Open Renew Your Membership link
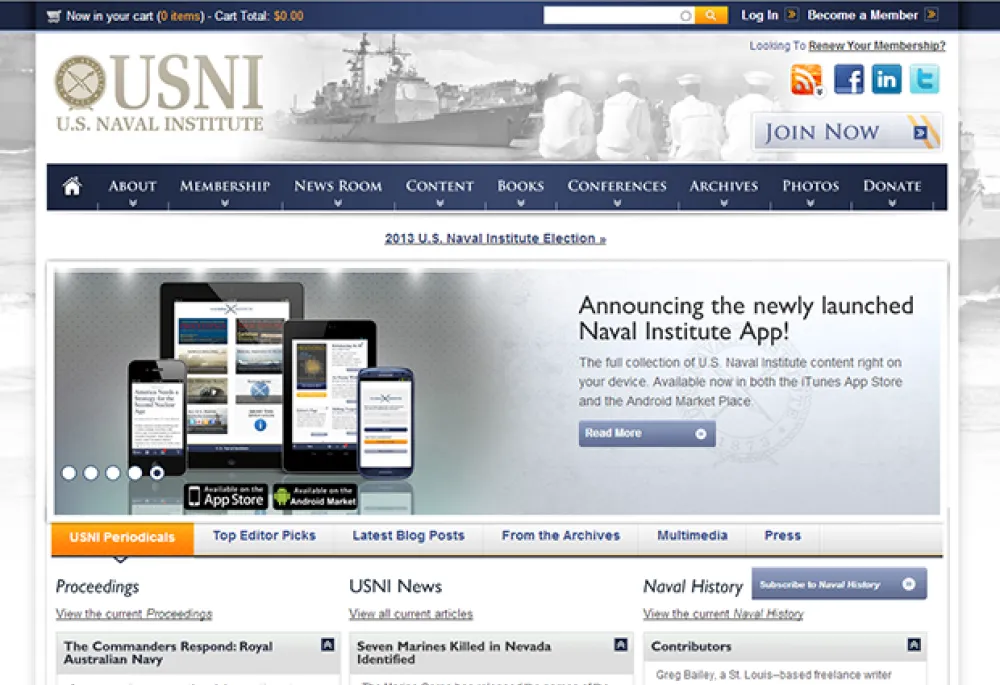 click(x=877, y=46)
